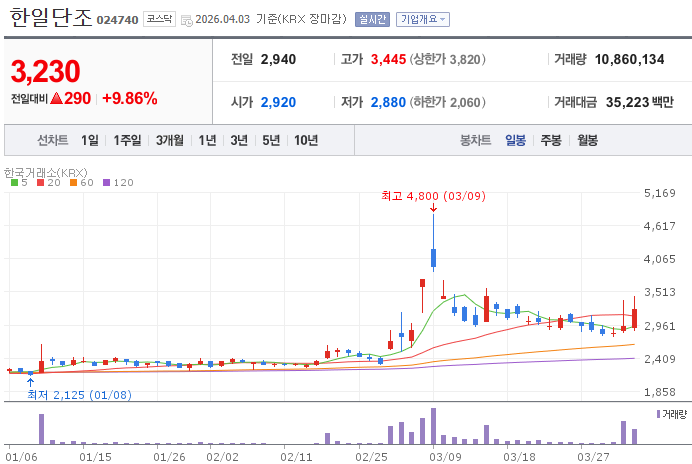Image resolution: width=692 pixels, height=464 pixels.
Task: Click the 2,961 price axis label
Action: coord(659,326)
